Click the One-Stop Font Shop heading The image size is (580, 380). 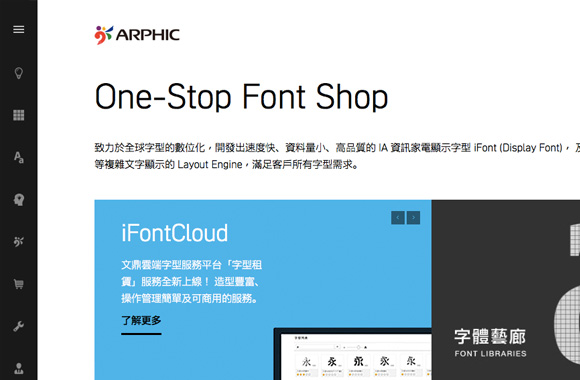click(x=241, y=97)
